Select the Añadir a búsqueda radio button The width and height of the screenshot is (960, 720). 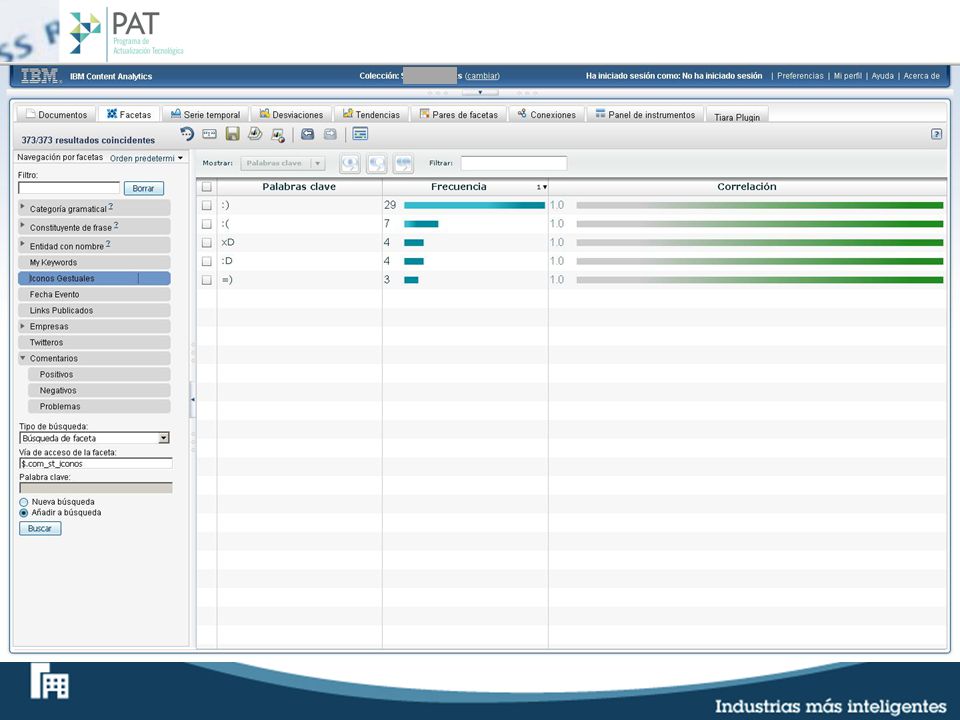tap(24, 513)
